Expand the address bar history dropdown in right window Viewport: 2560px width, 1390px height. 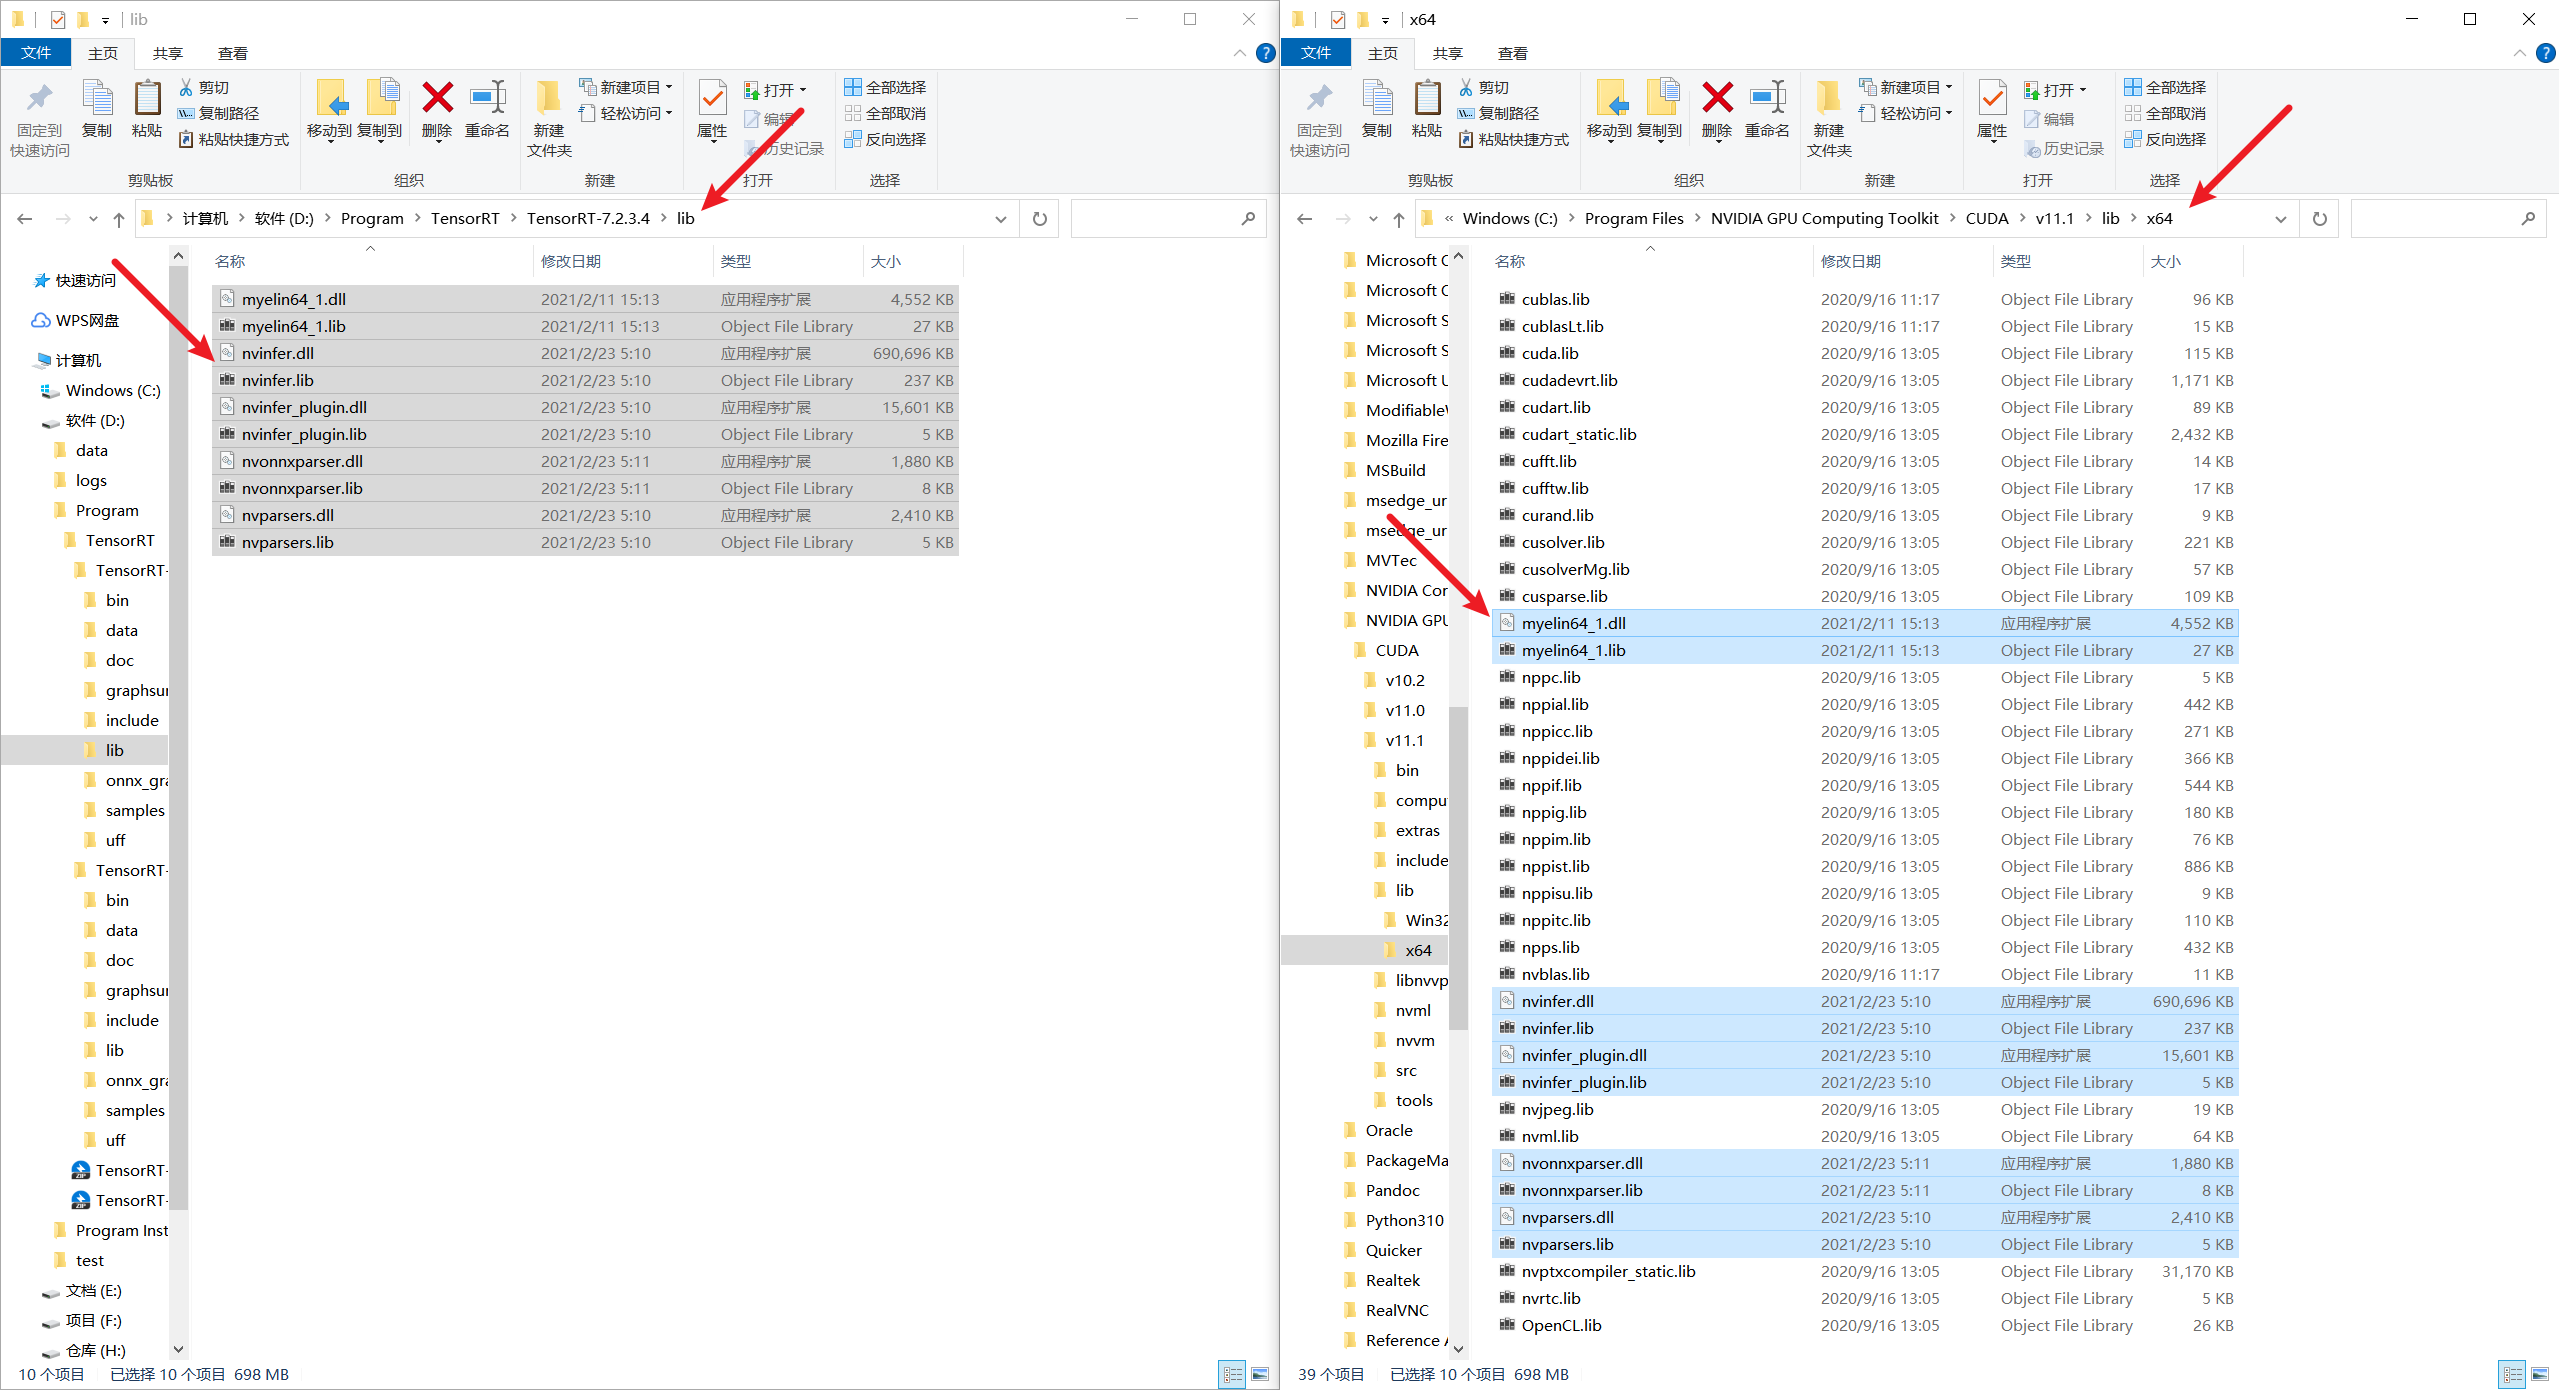pyautogui.click(x=2281, y=219)
